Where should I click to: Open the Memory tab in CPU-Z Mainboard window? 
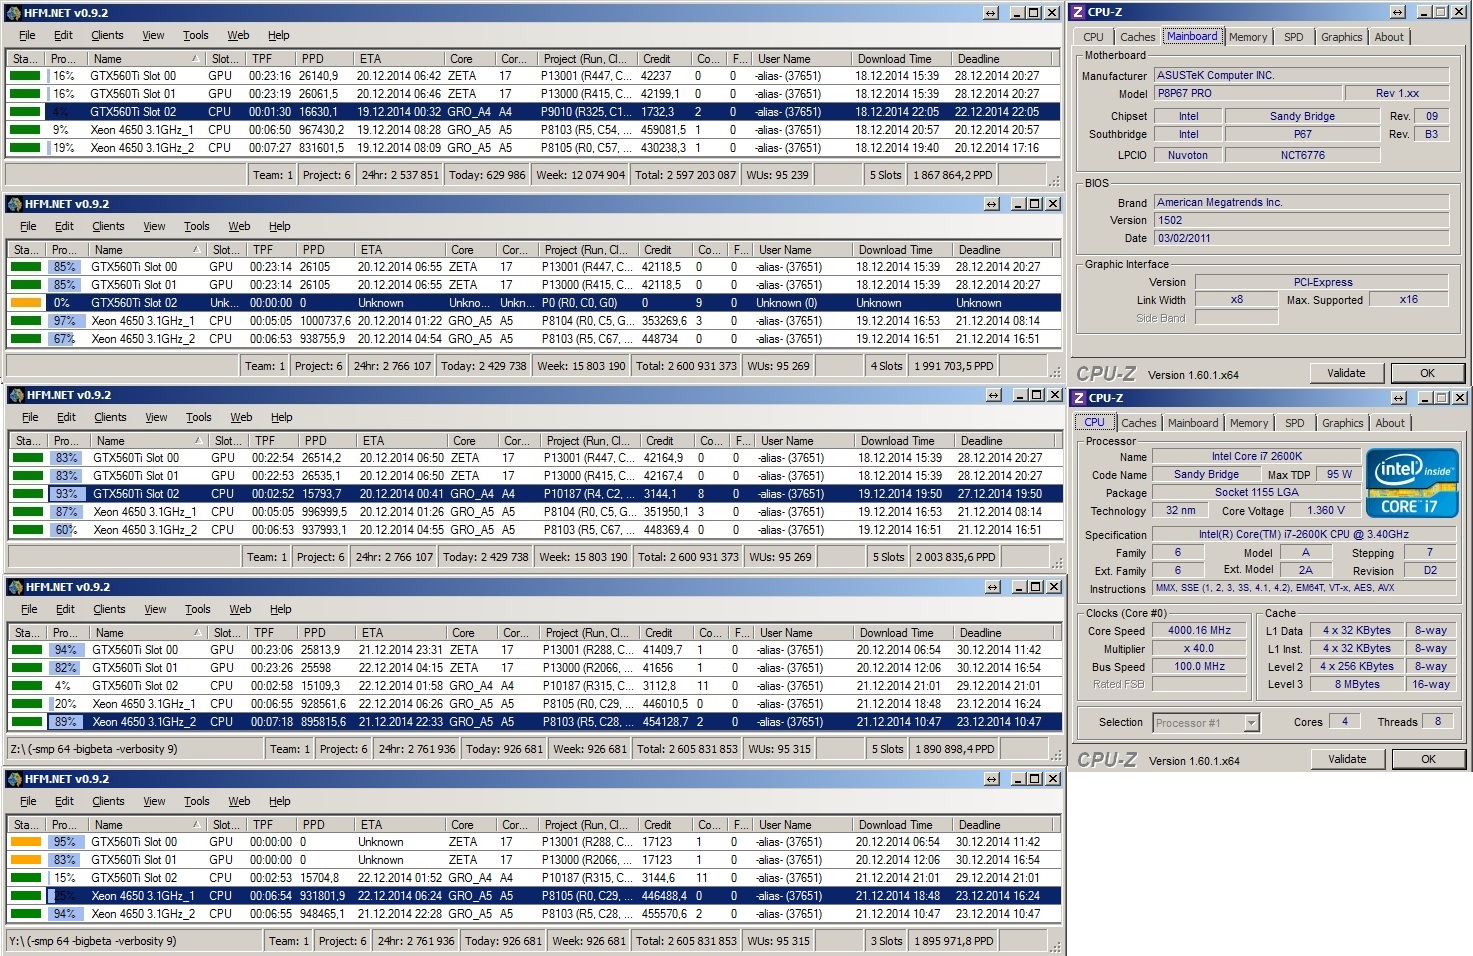tap(1248, 37)
